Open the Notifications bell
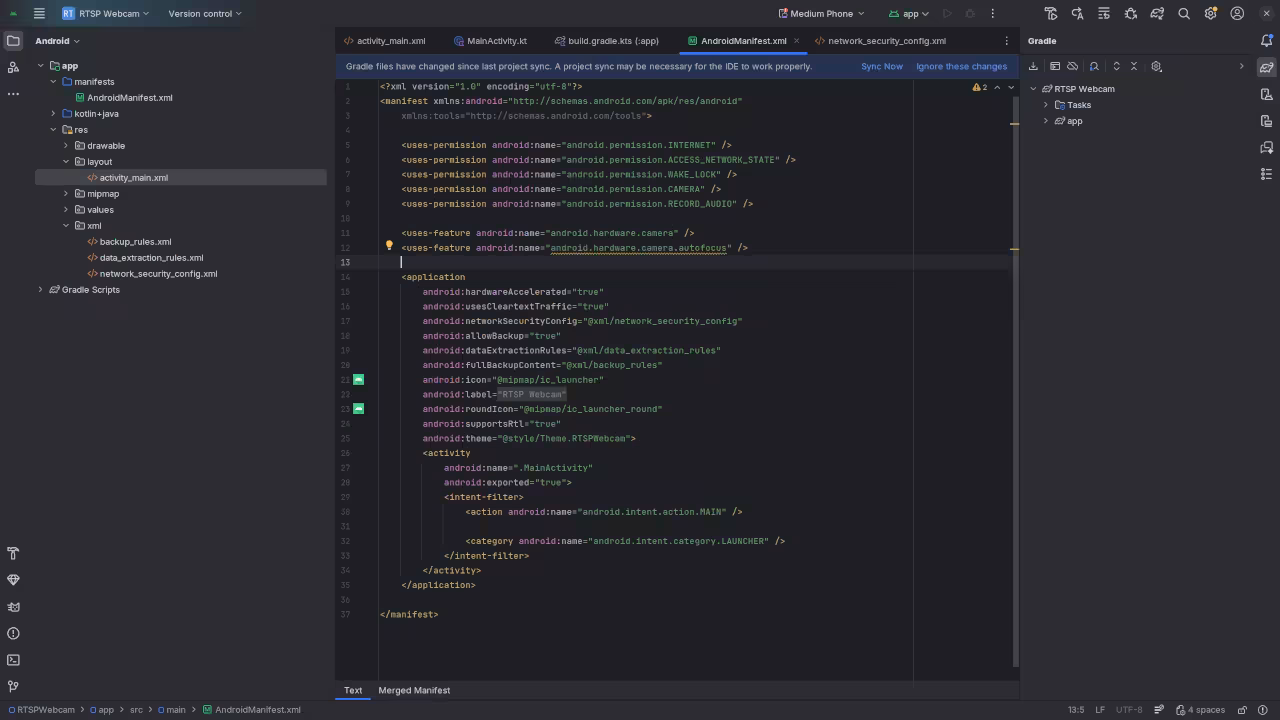Image resolution: width=1280 pixels, height=720 pixels. [x=1267, y=40]
